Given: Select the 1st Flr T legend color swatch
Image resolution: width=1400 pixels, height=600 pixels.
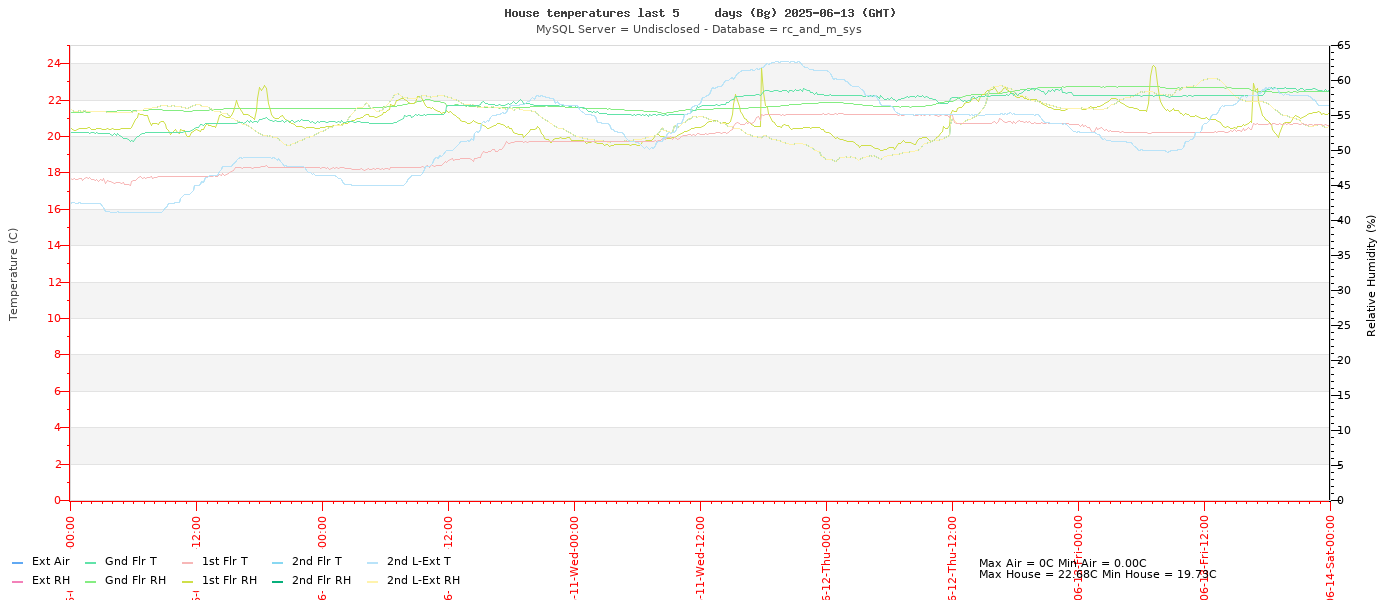Looking at the screenshot, I should (187, 563).
